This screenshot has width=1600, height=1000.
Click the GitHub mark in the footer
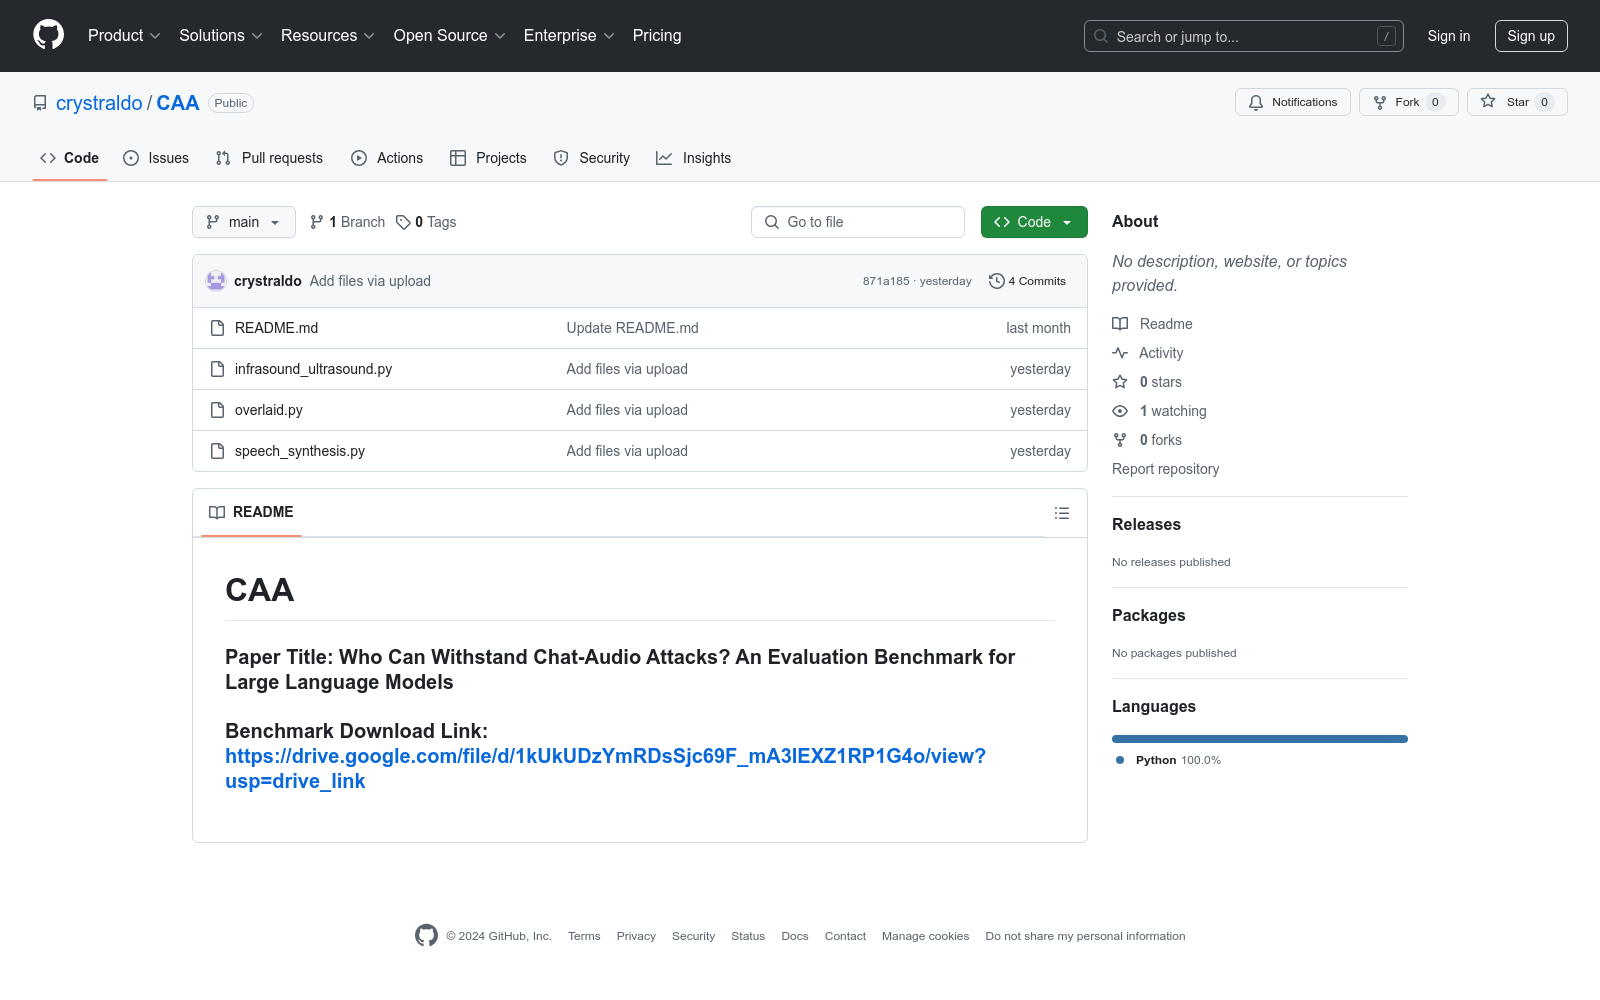(426, 936)
